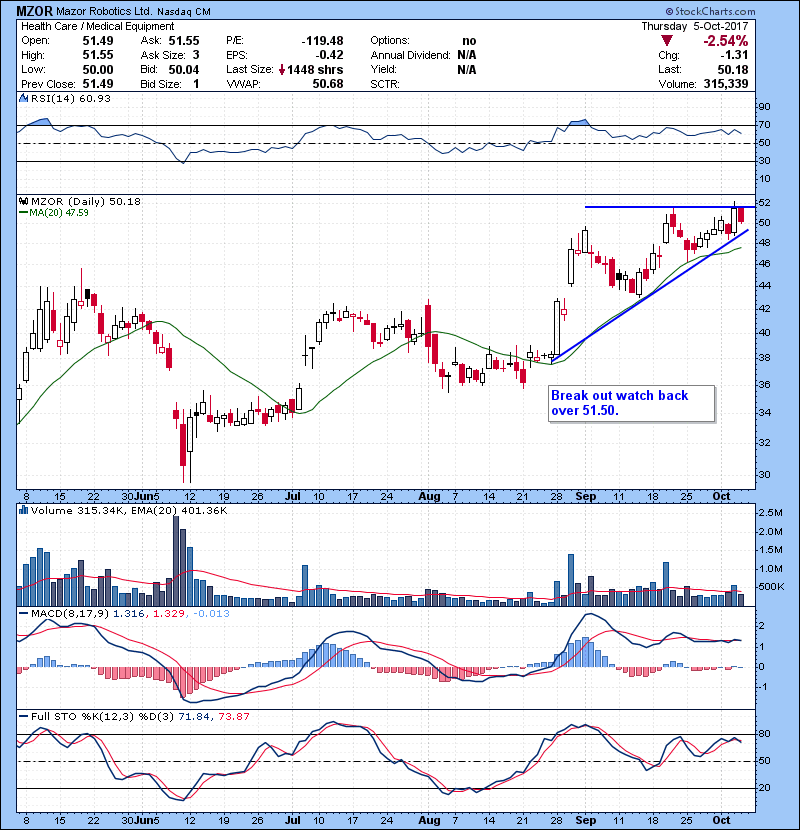Click the Last Size value 1448 shrs
This screenshot has height=830, width=800.
pyautogui.click(x=315, y=69)
